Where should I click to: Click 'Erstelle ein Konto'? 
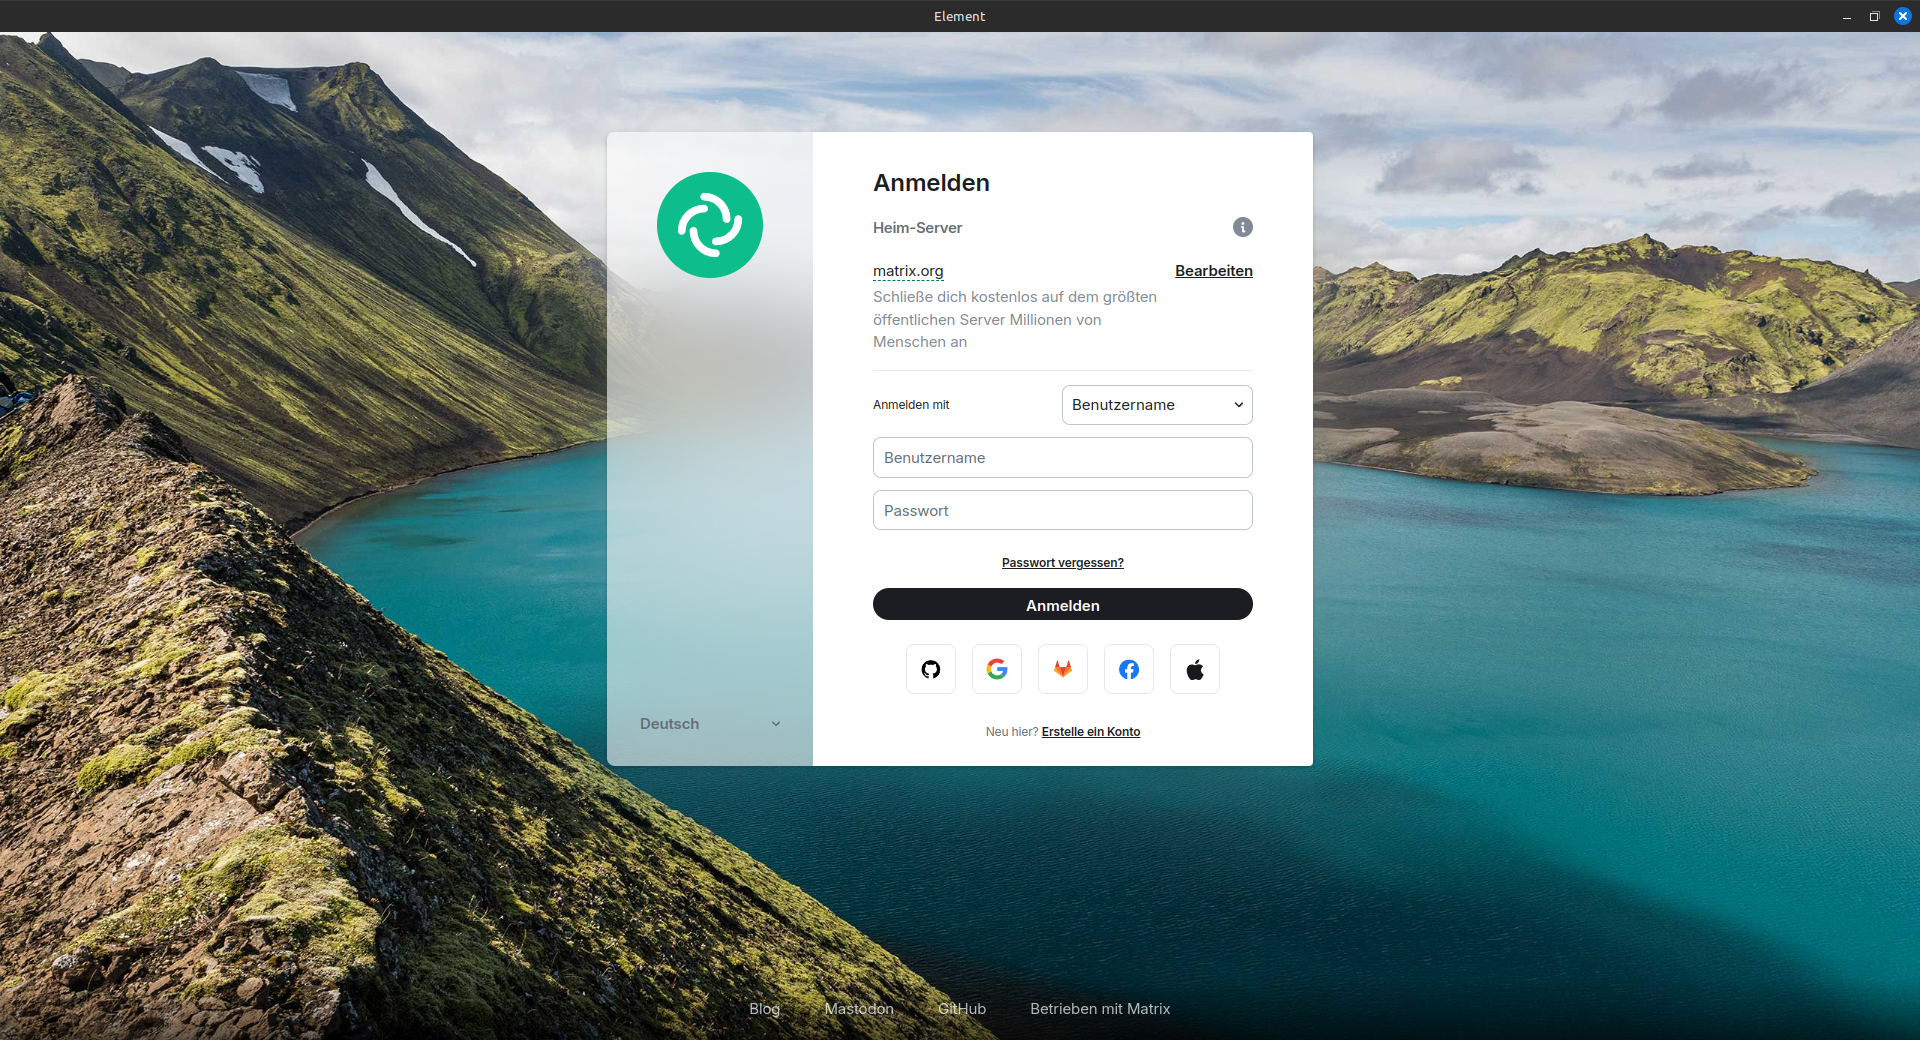[x=1090, y=731]
